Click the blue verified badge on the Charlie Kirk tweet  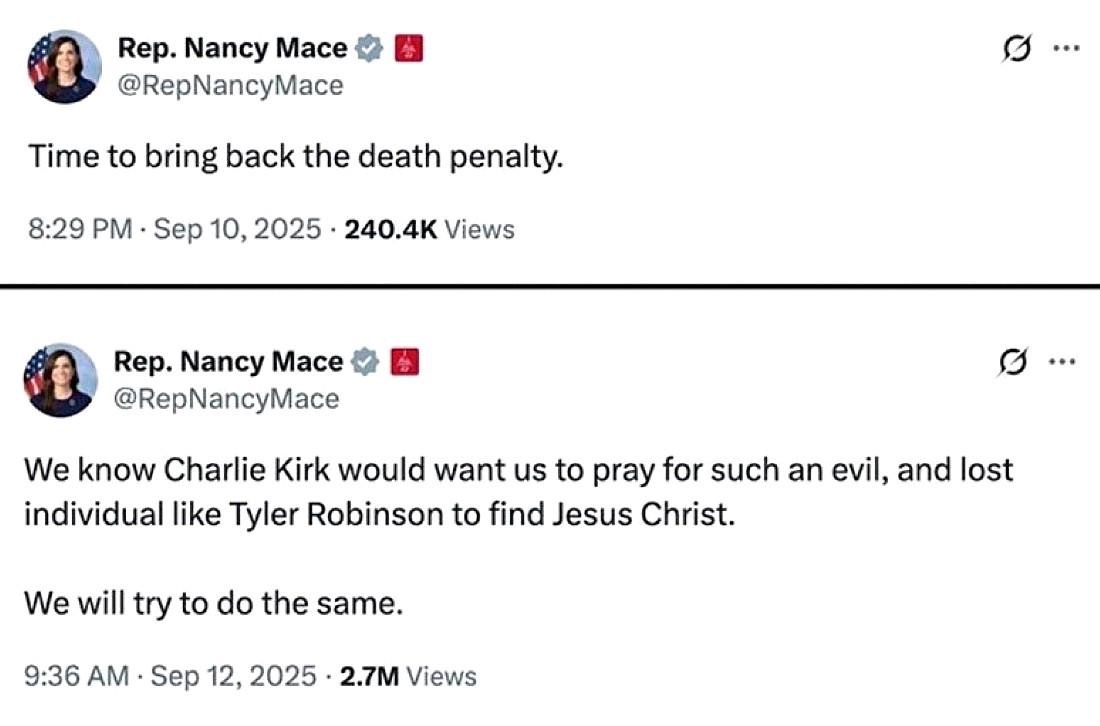pyautogui.click(x=366, y=361)
